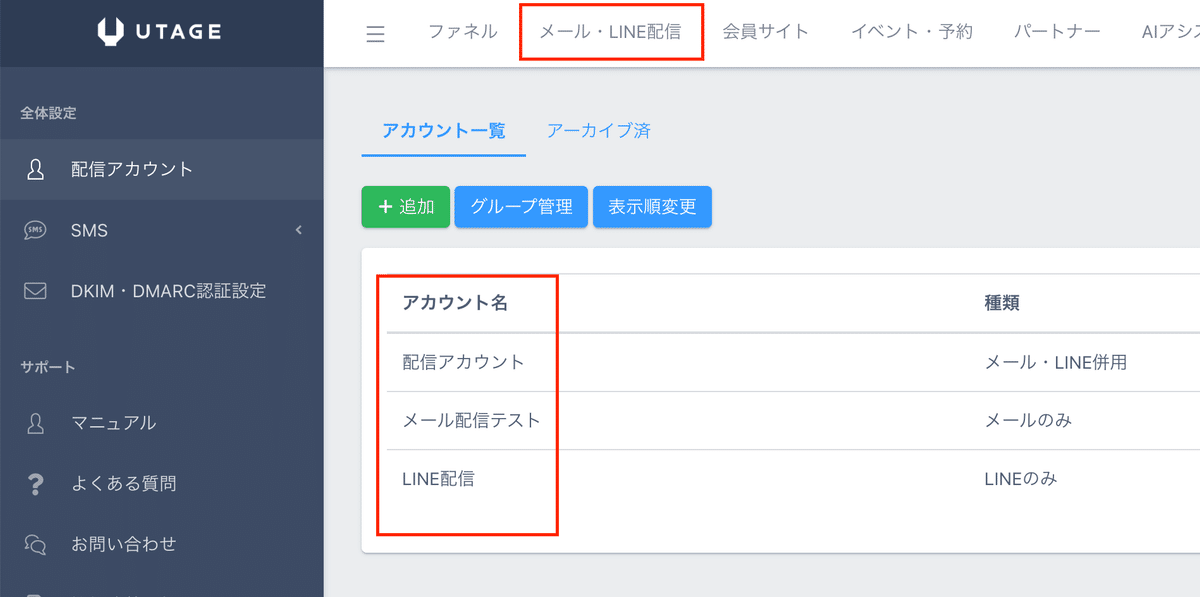This screenshot has height=597, width=1200.
Task: Open the 会員サイト menu
Action: (x=766, y=32)
